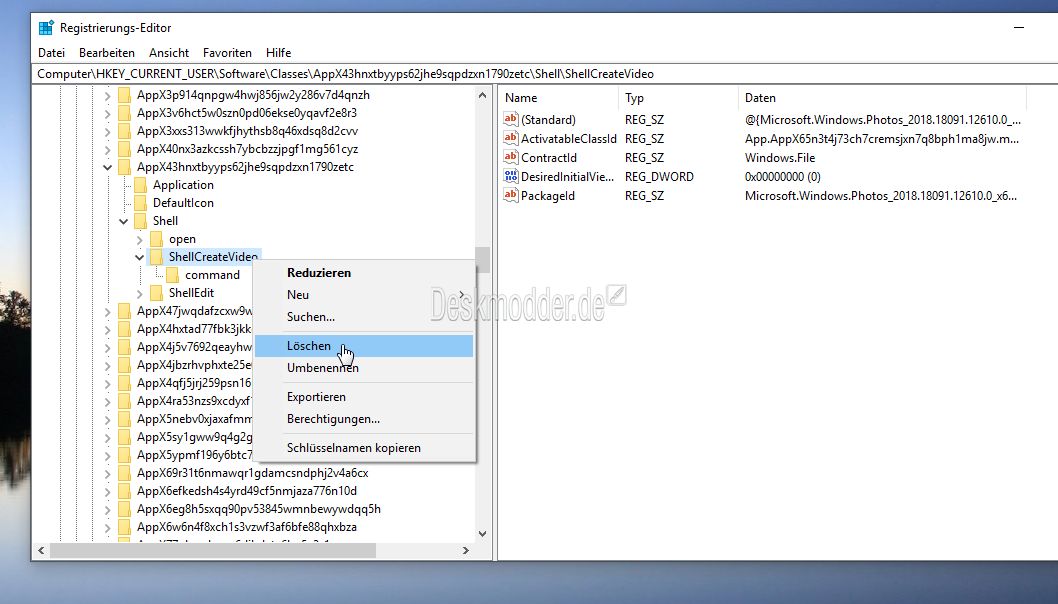
Task: Select the DefaultIcon key folder icon
Action: click(140, 203)
